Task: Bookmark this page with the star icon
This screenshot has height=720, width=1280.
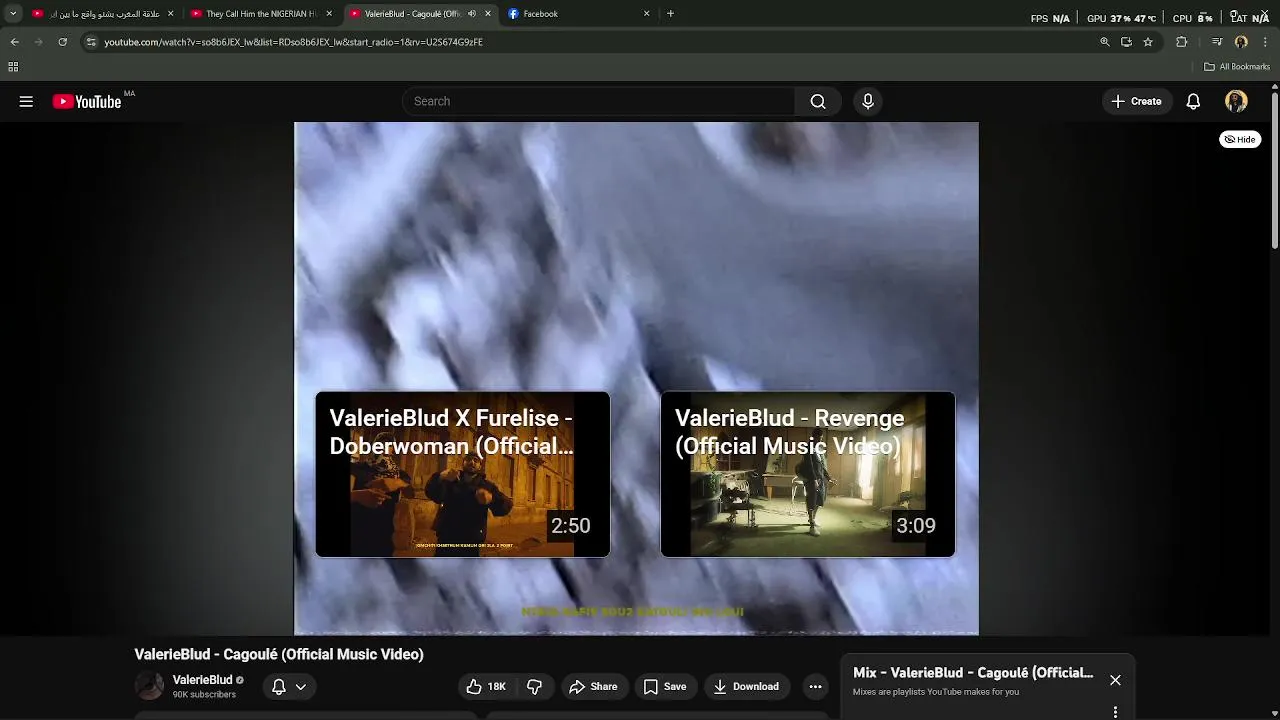Action: tap(1148, 42)
